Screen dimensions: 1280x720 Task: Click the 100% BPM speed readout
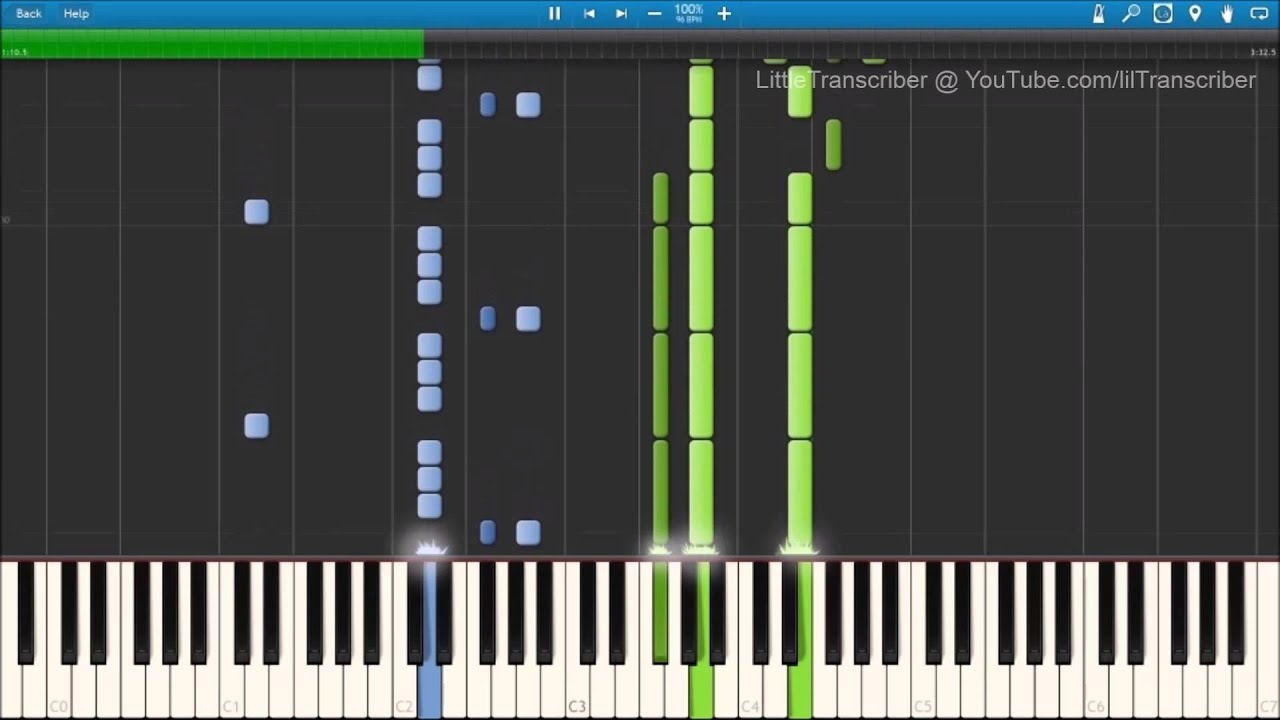tap(688, 13)
